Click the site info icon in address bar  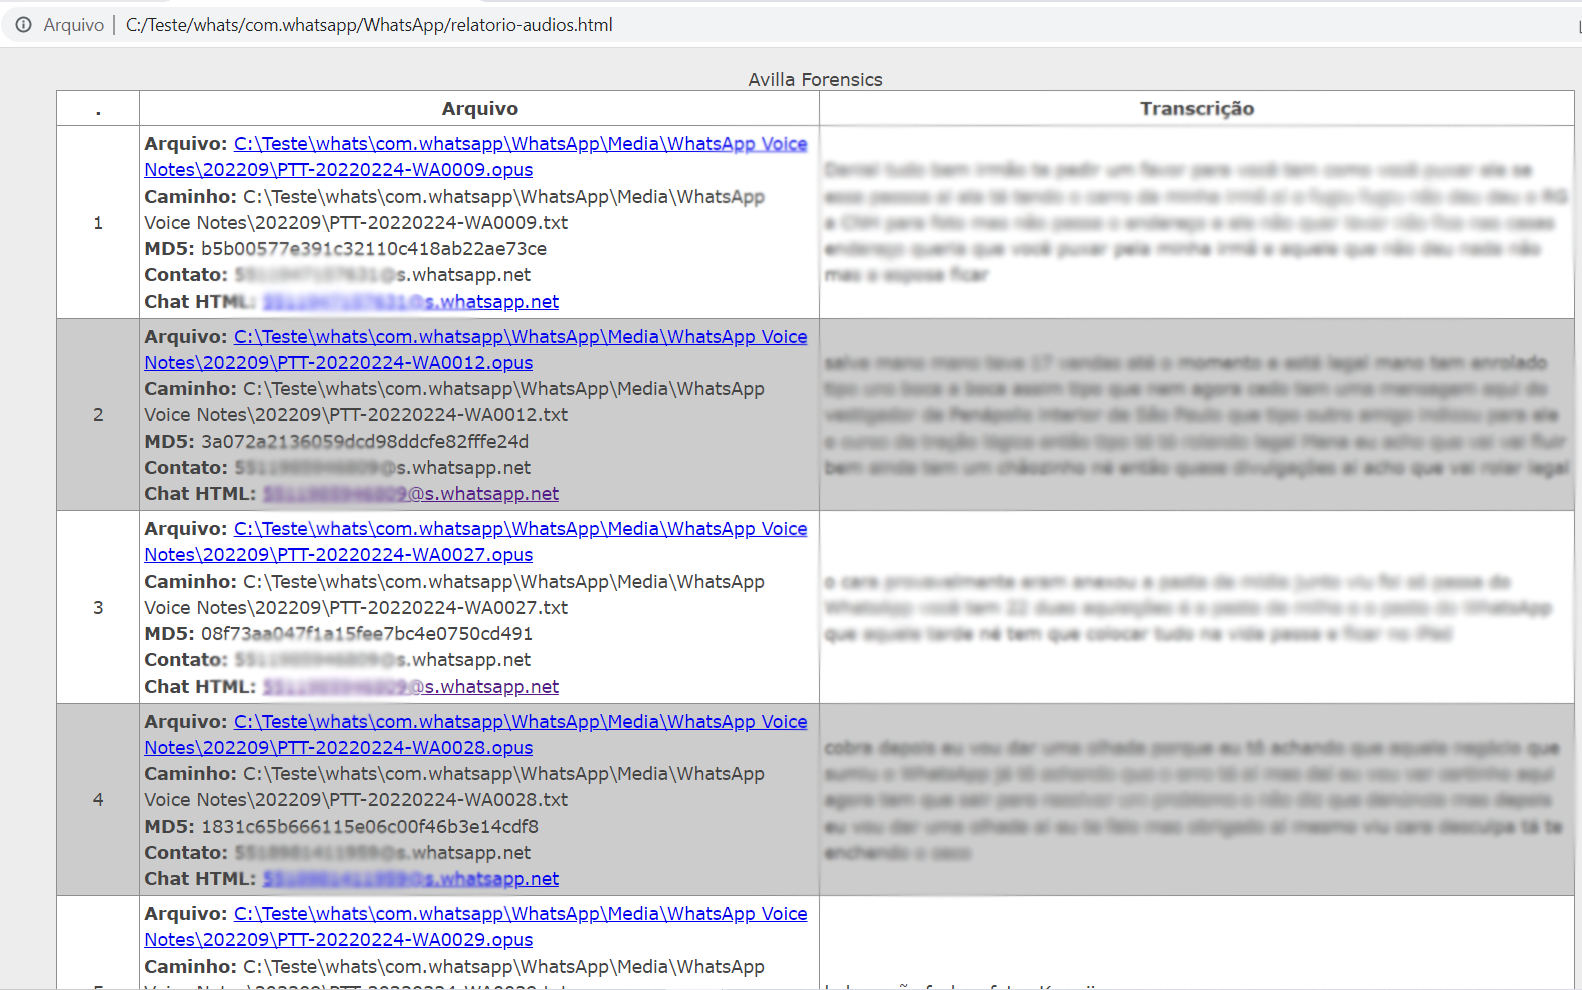tap(23, 25)
